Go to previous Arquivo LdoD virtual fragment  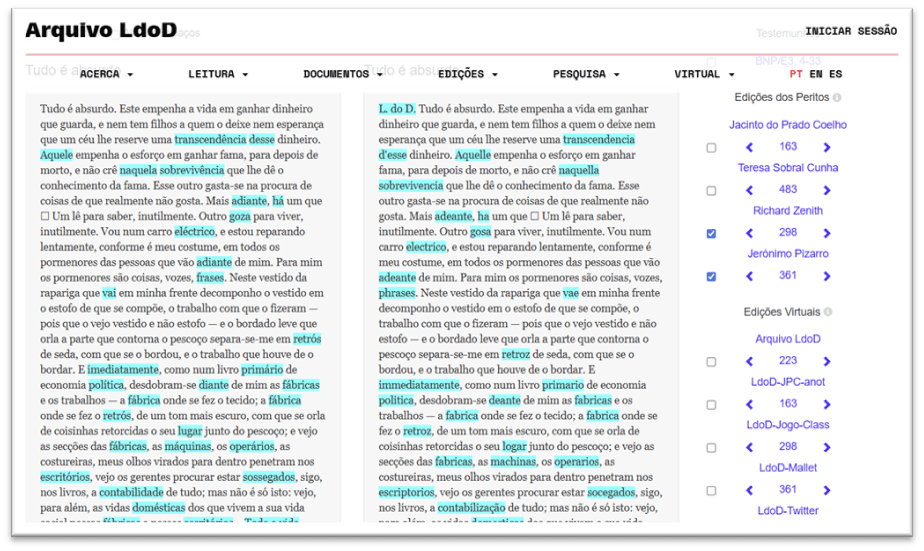(x=749, y=361)
